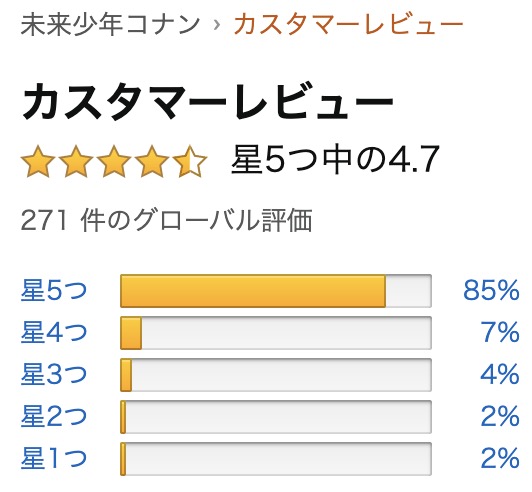The image size is (532, 492).
Task: Click the 4-star histogram bar
Action: click(276, 333)
